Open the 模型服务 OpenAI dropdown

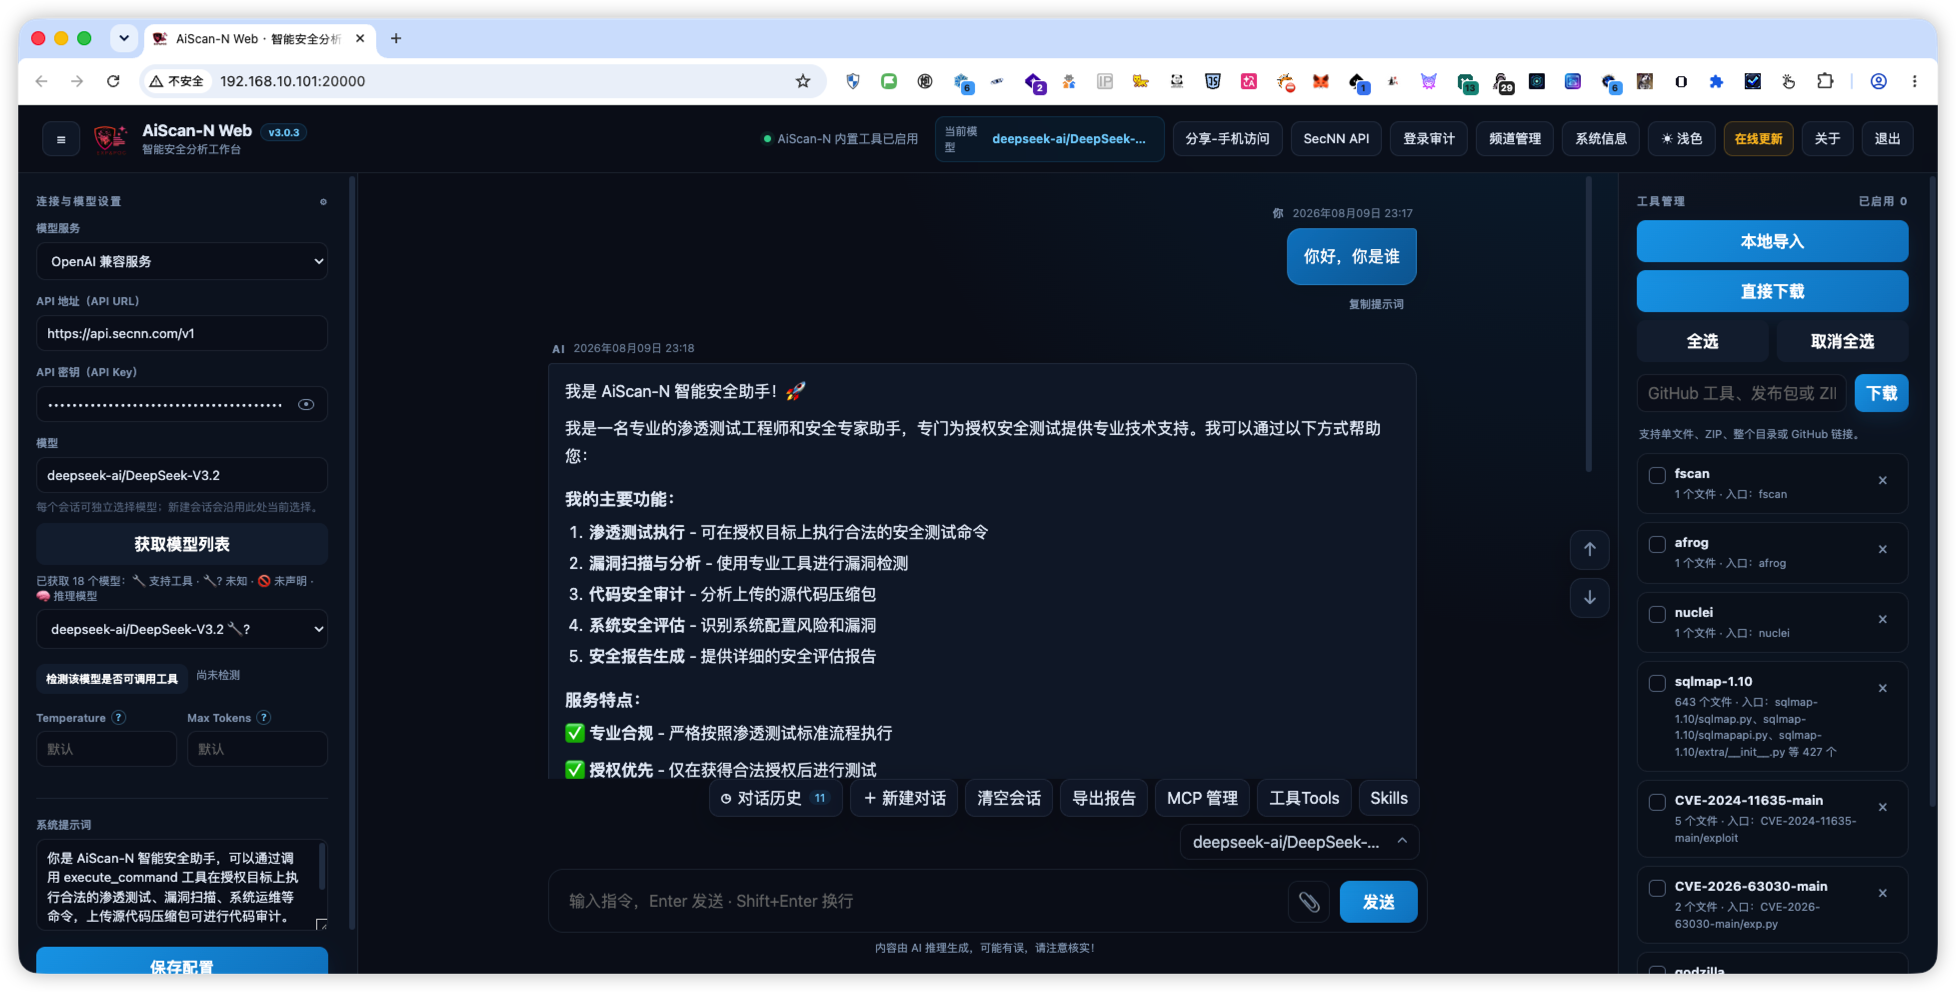pos(182,262)
